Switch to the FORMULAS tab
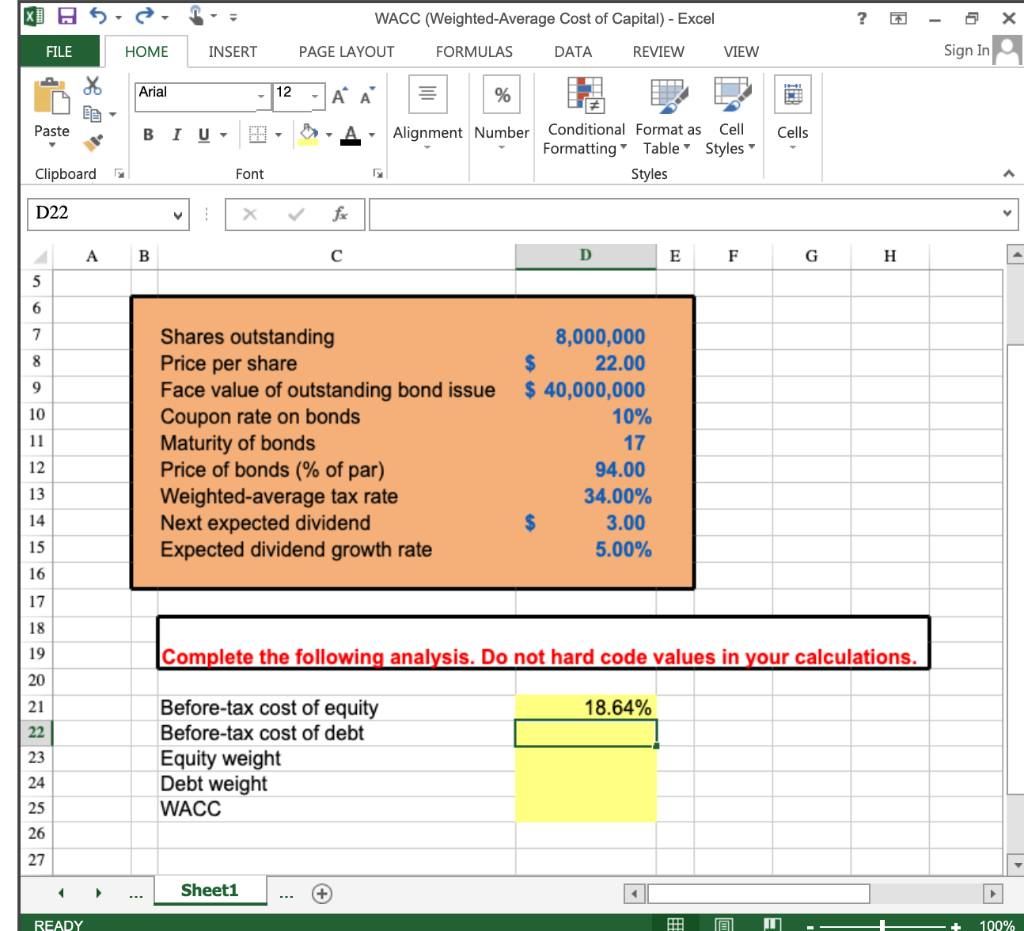The image size is (1024, 931). pos(474,52)
